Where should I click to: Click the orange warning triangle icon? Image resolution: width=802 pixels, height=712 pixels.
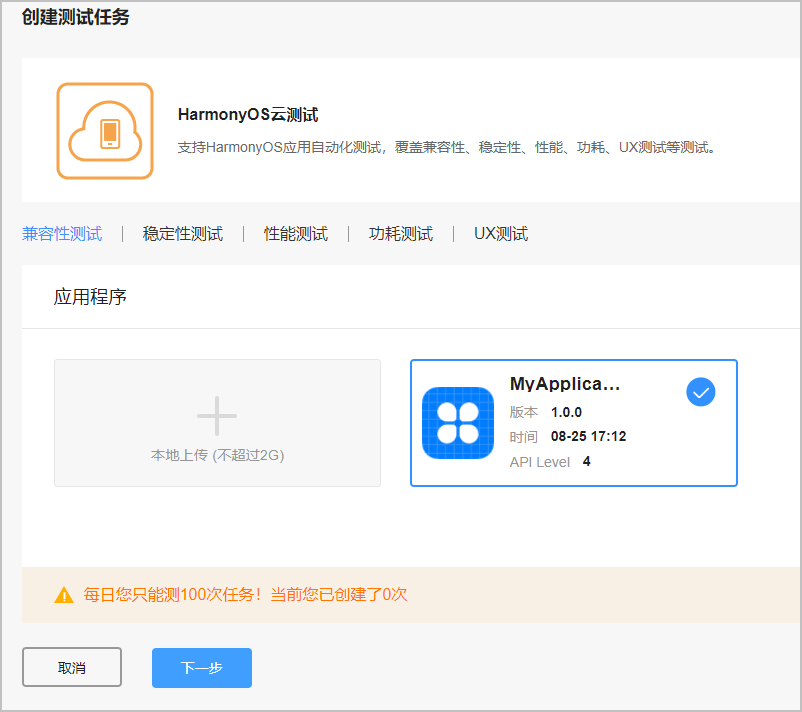point(64,595)
